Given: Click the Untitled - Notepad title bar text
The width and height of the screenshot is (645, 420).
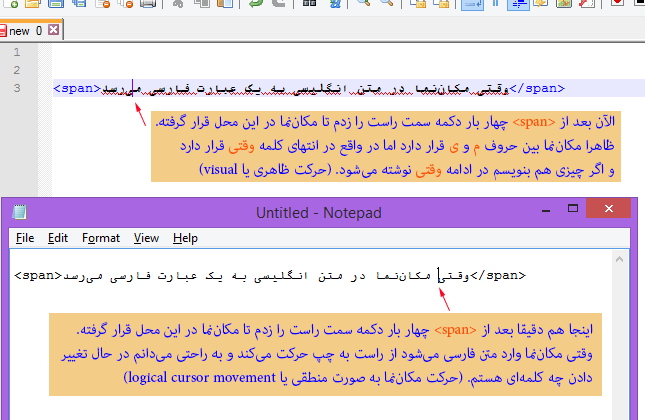Looking at the screenshot, I should (319, 213).
